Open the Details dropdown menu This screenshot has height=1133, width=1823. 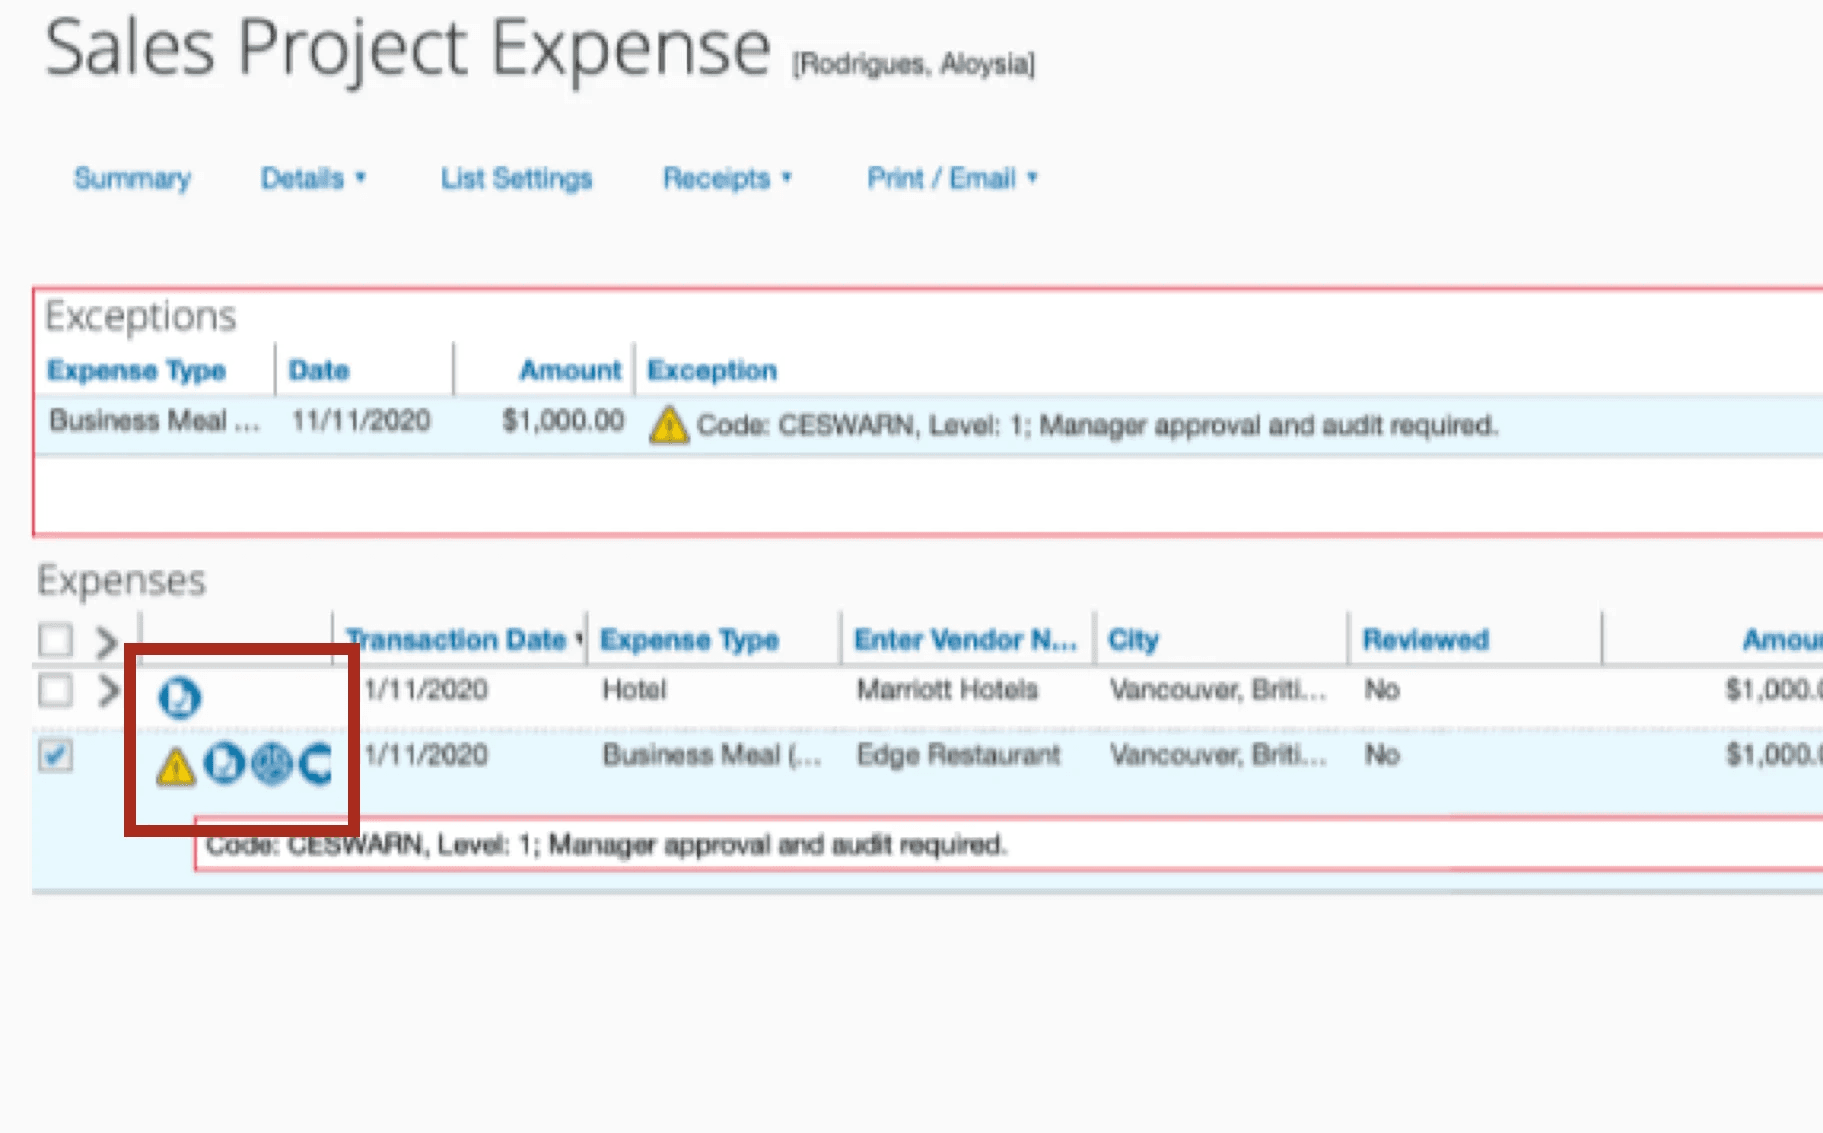pyautogui.click(x=313, y=179)
